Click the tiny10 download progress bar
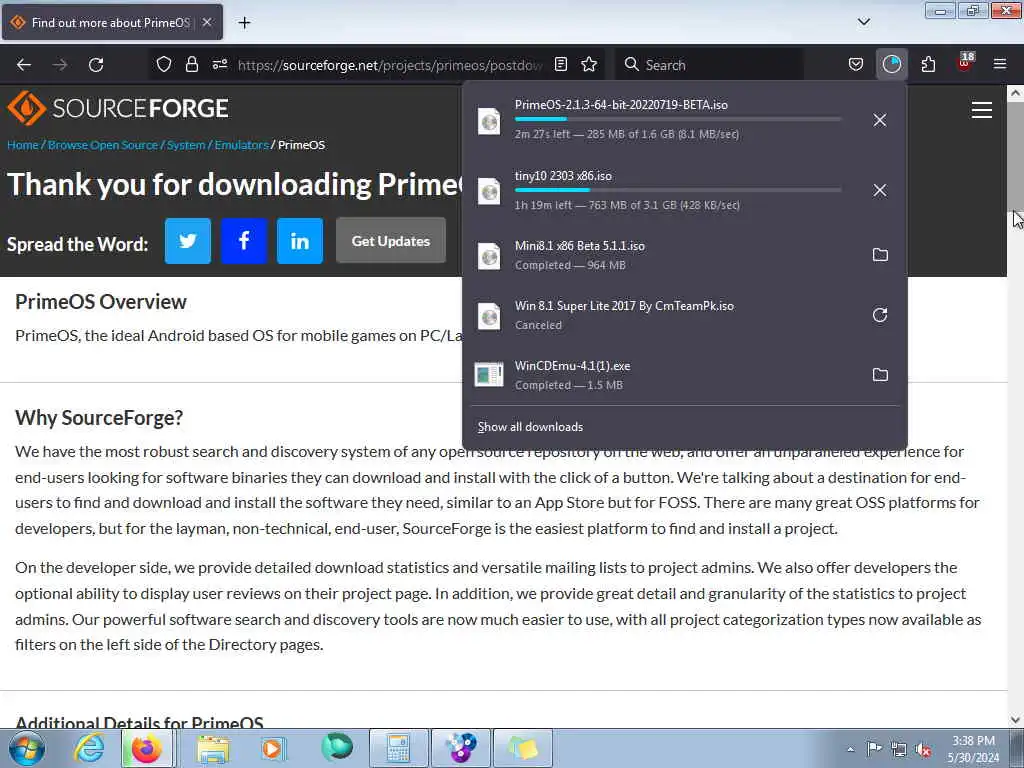1024x768 pixels. [x=678, y=190]
